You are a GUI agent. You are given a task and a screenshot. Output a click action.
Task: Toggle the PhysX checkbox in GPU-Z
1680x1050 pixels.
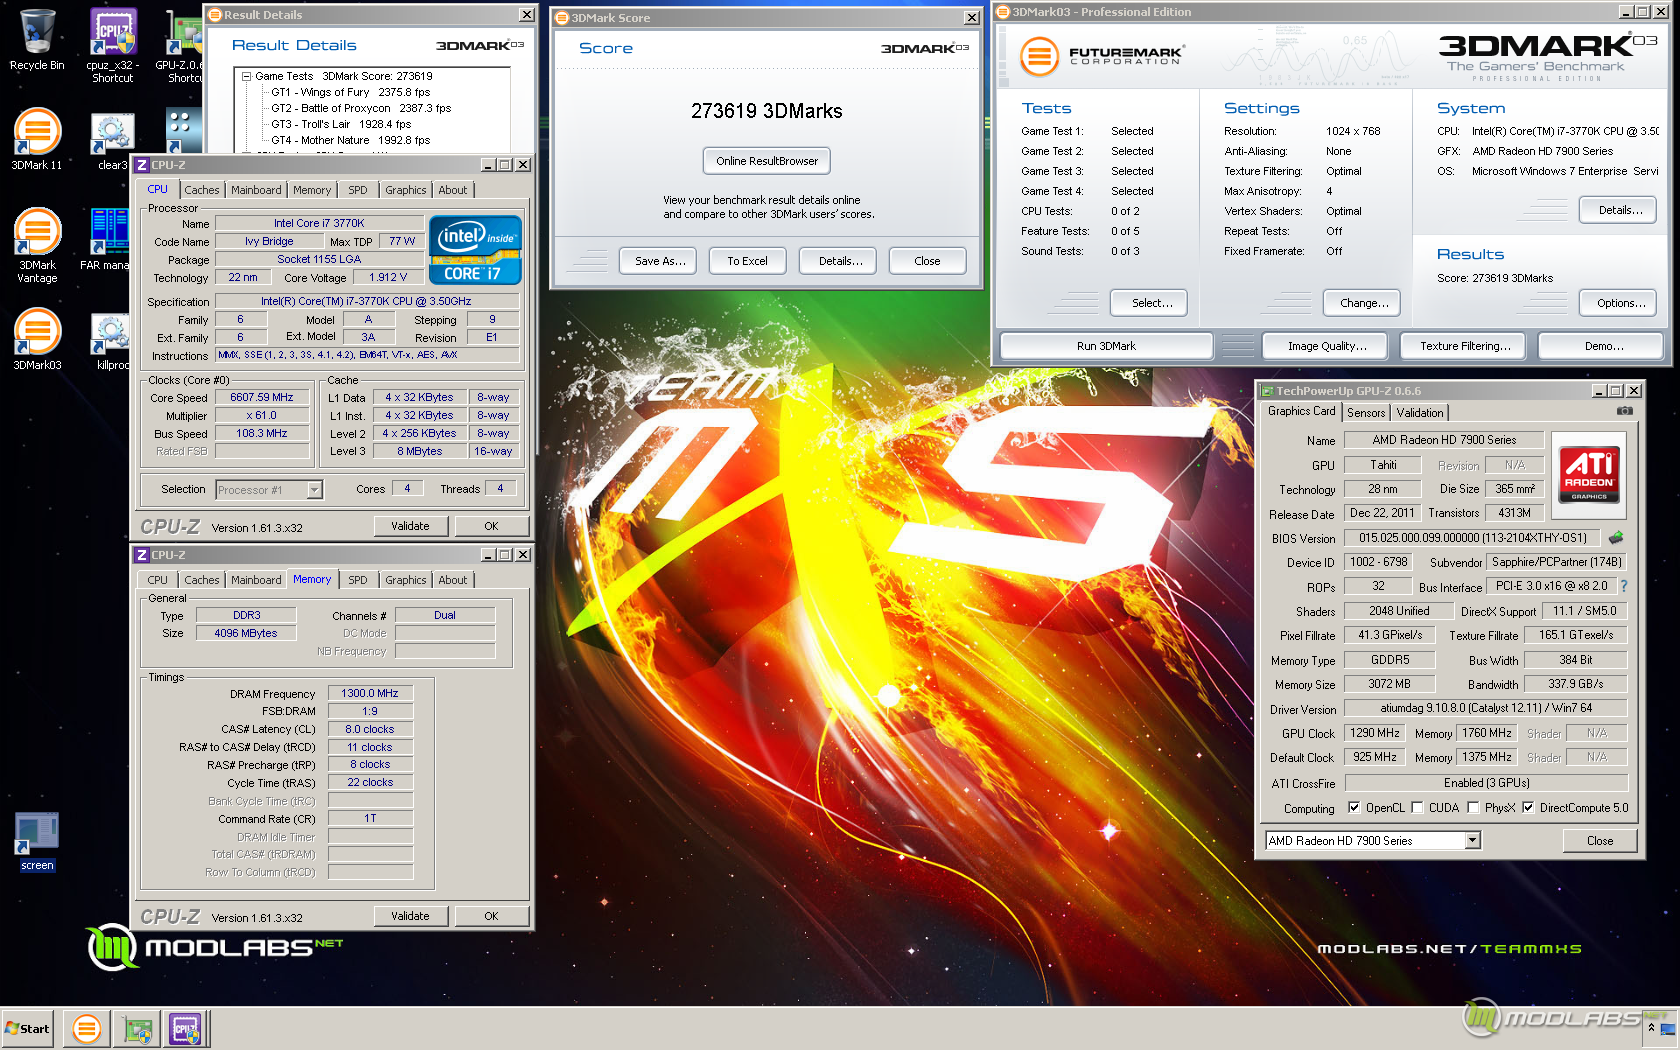1473,808
